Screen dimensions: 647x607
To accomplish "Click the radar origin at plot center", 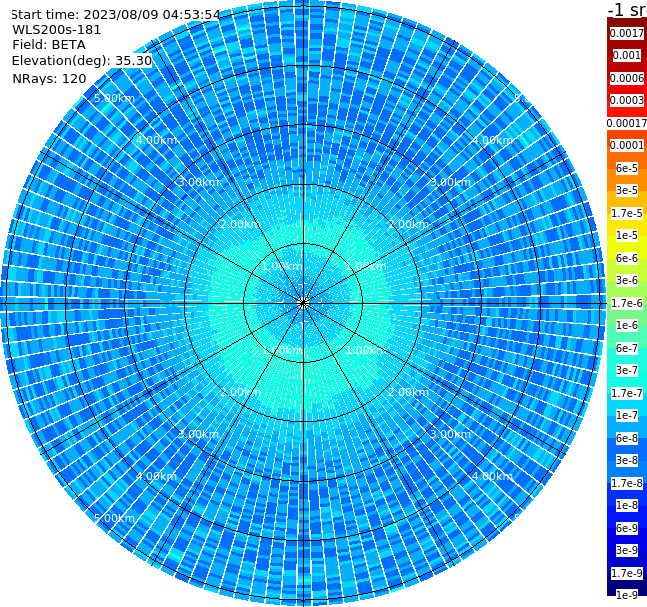I will [x=303, y=303].
